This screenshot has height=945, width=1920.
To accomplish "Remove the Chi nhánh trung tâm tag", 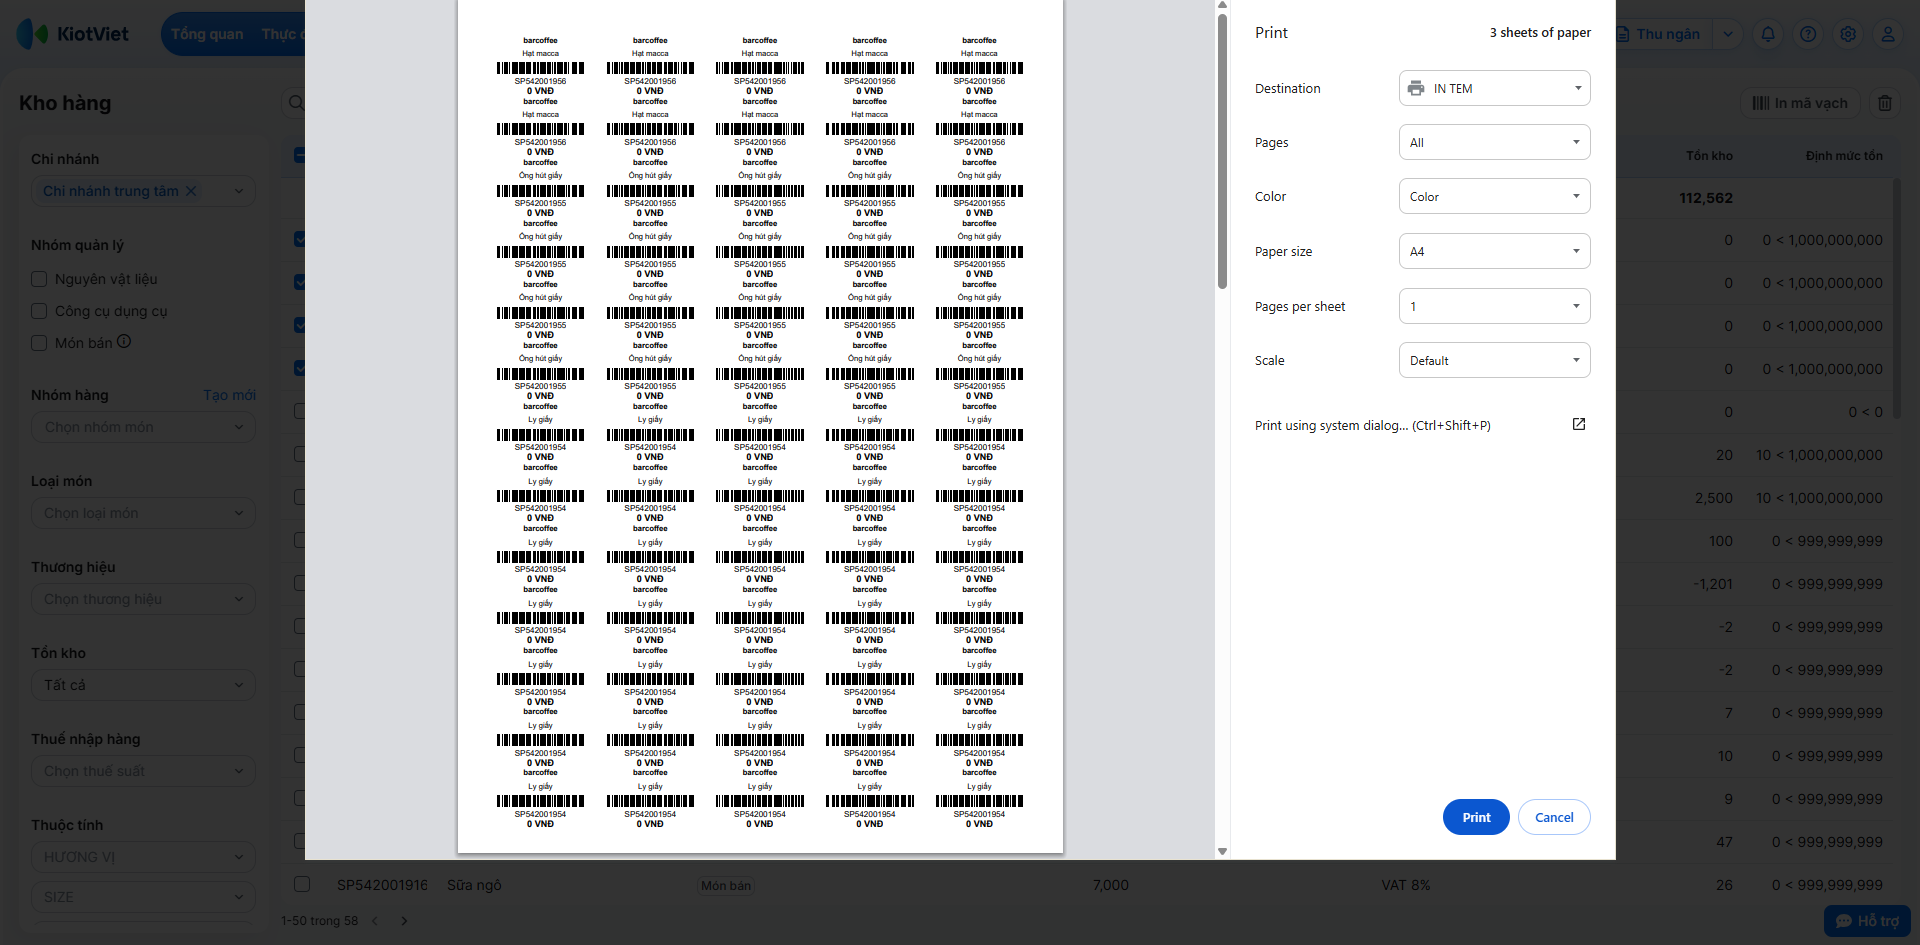I will (x=191, y=191).
